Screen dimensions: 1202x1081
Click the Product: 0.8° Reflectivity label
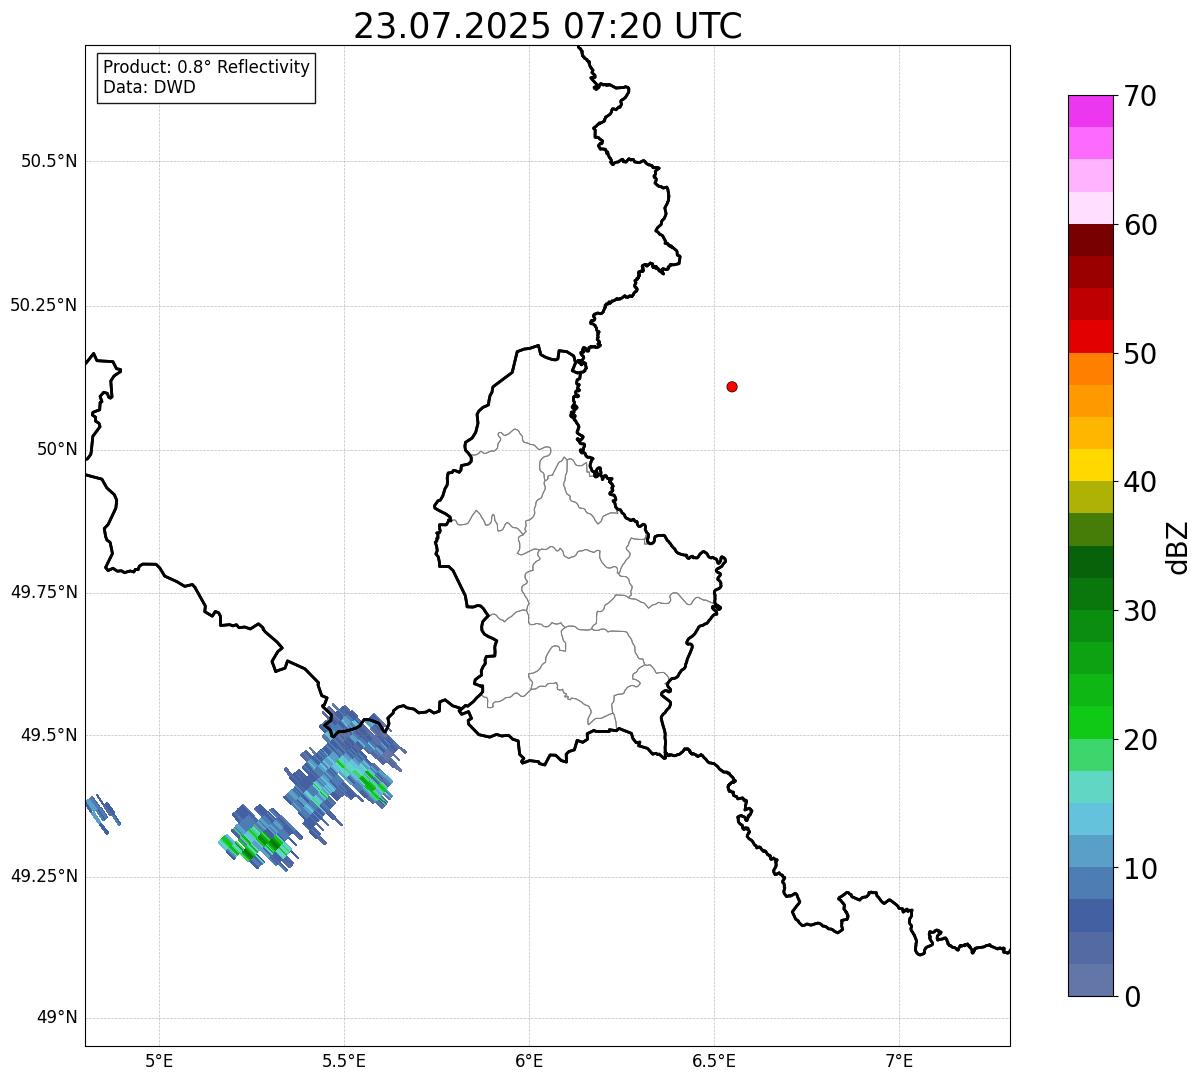[207, 67]
